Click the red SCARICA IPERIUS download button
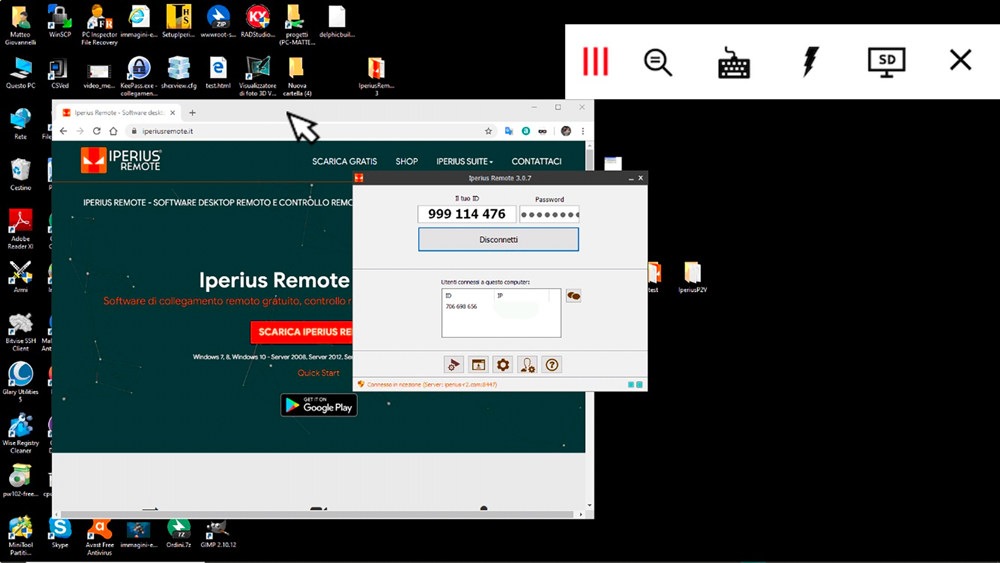The width and height of the screenshot is (1000, 563). pos(302,332)
